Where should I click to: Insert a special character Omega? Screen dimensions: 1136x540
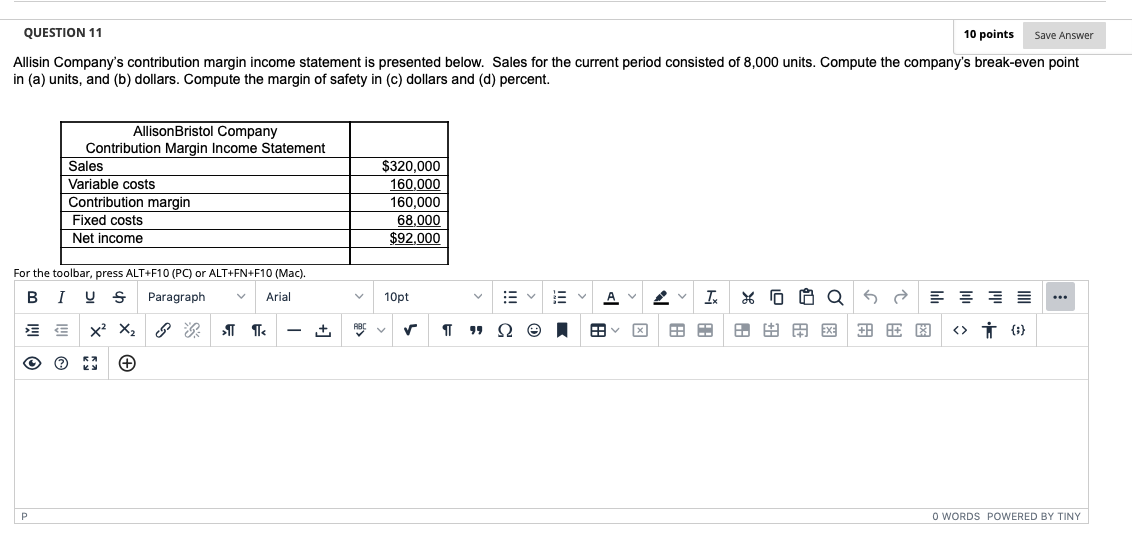point(504,331)
